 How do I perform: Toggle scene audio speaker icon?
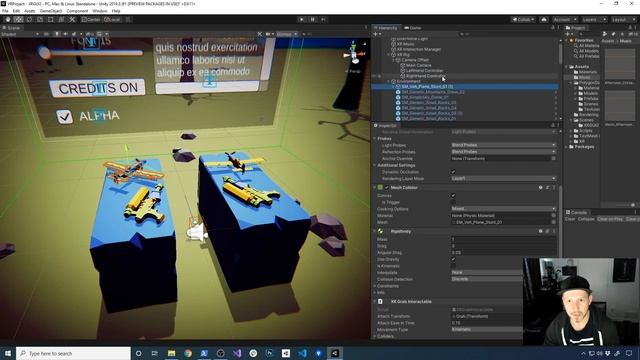(65, 34)
